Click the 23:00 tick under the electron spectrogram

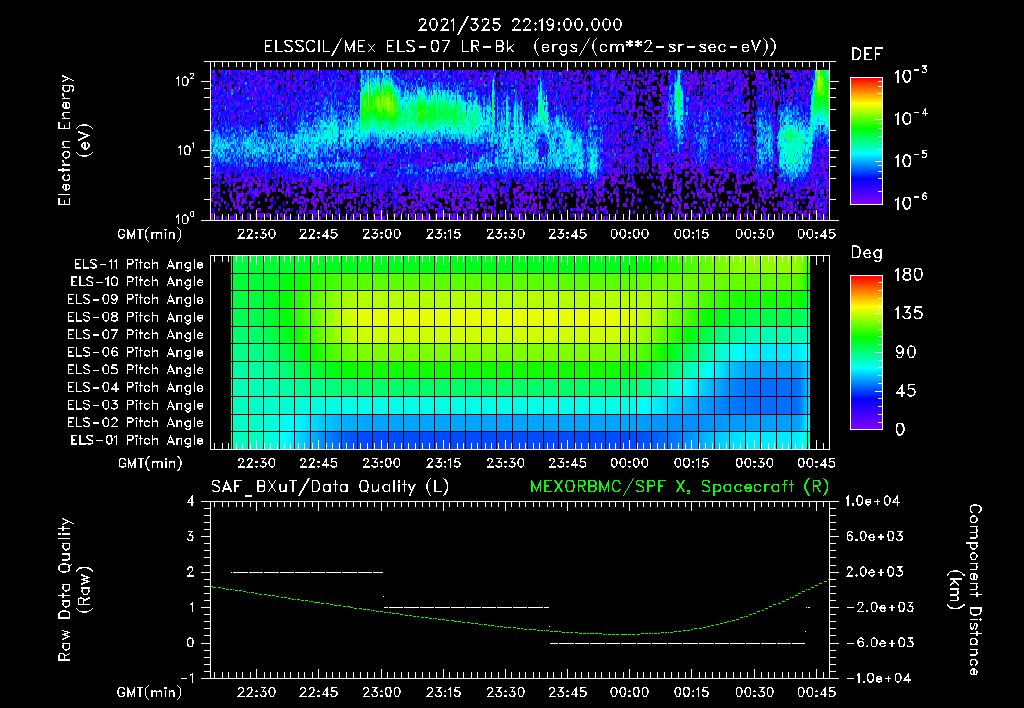tap(381, 234)
